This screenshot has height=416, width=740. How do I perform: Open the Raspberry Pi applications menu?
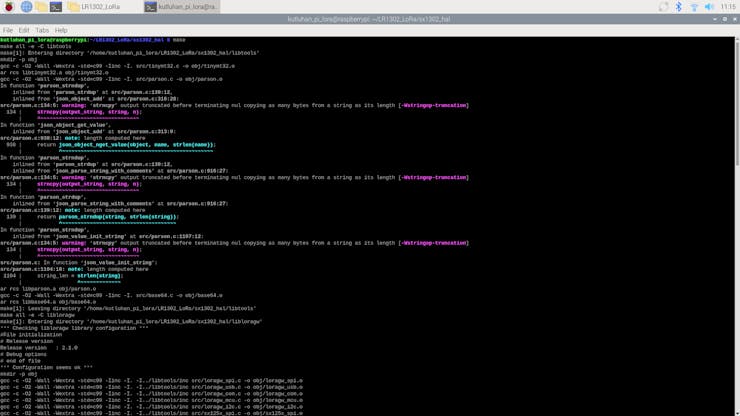[9, 7]
